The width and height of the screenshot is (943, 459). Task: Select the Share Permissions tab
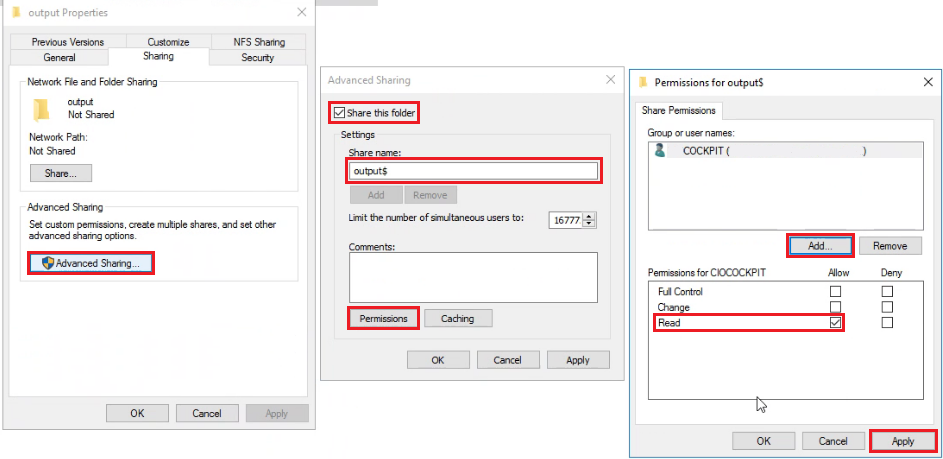click(678, 111)
